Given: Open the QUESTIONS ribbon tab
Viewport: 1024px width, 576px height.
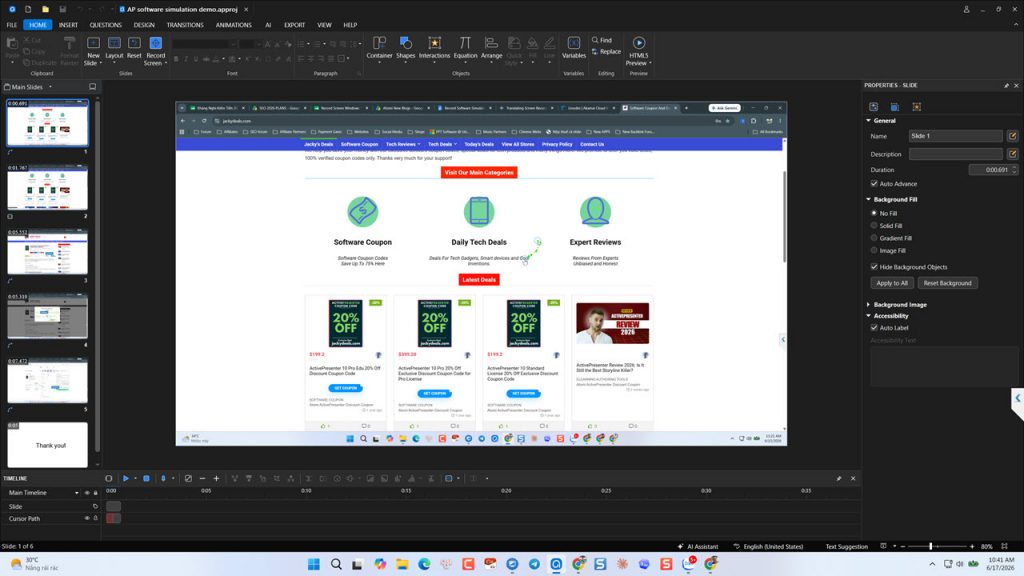Looking at the screenshot, I should click(x=105, y=25).
